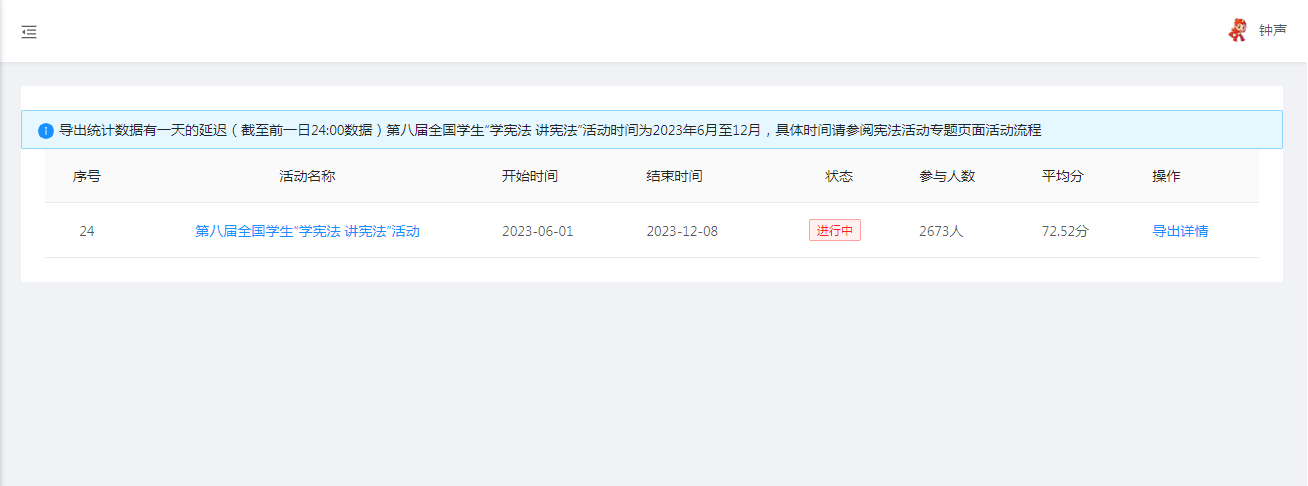Click the end date 2023-12-08 cell

point(682,231)
